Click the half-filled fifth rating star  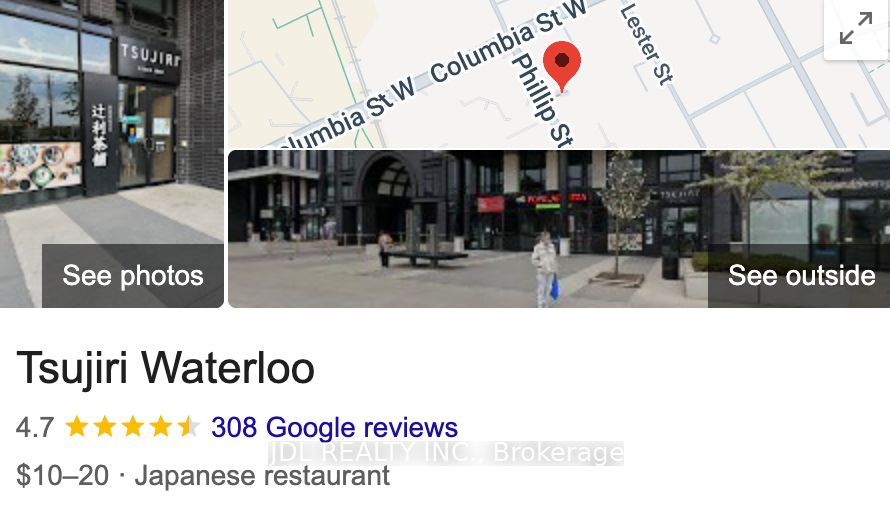coord(188,426)
